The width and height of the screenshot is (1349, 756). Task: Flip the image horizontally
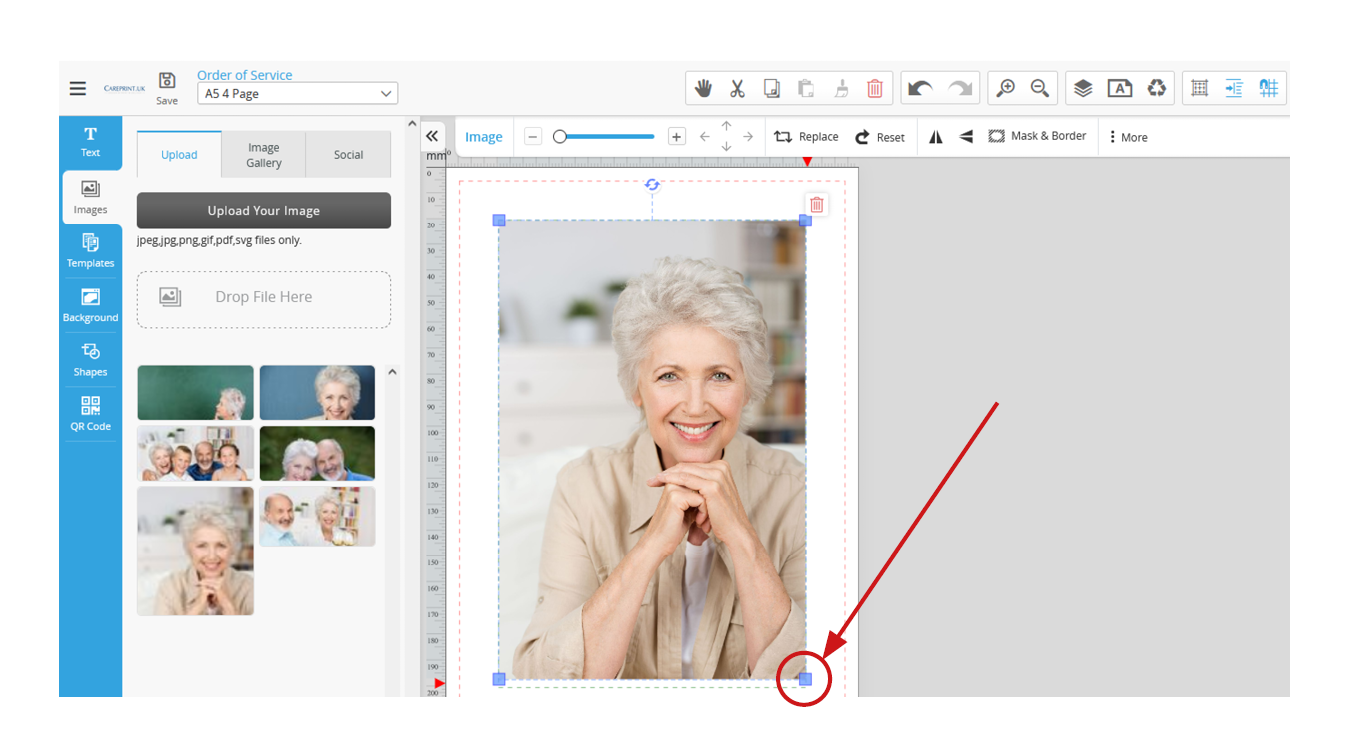coord(936,137)
